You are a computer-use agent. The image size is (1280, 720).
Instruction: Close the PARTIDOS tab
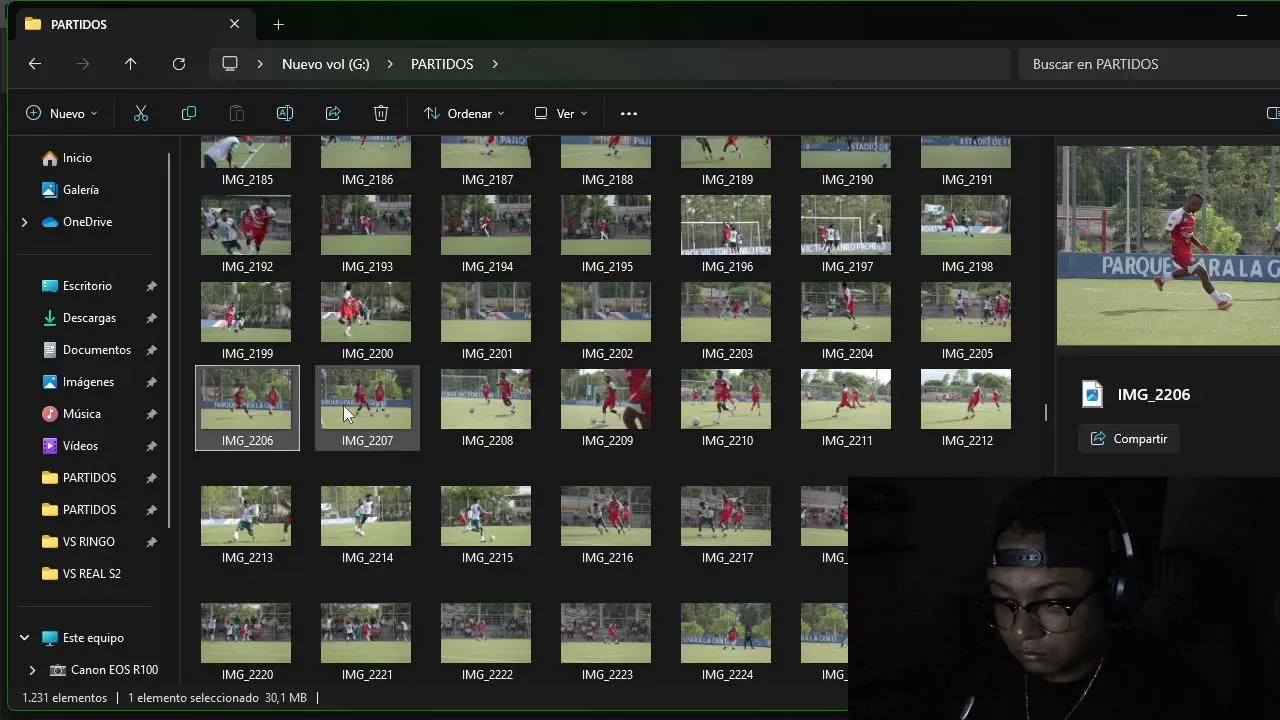(x=234, y=24)
